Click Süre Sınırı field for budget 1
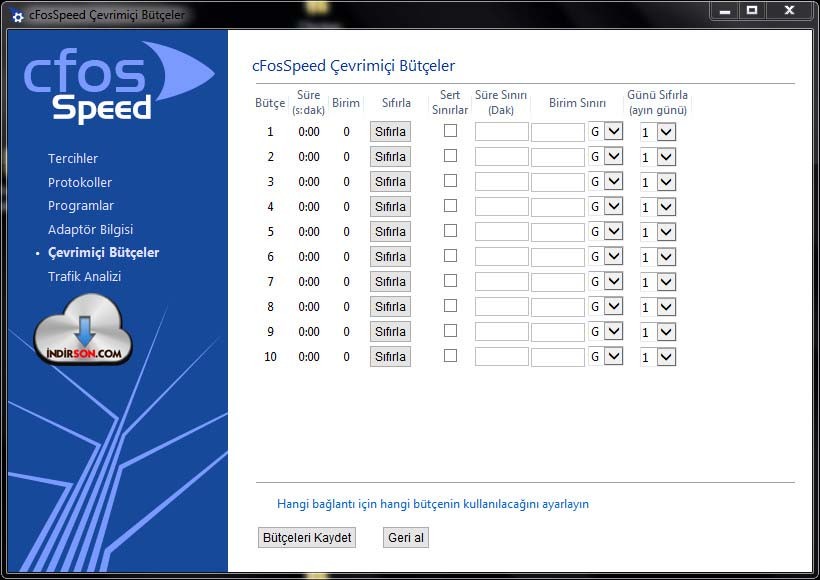 click(x=502, y=132)
